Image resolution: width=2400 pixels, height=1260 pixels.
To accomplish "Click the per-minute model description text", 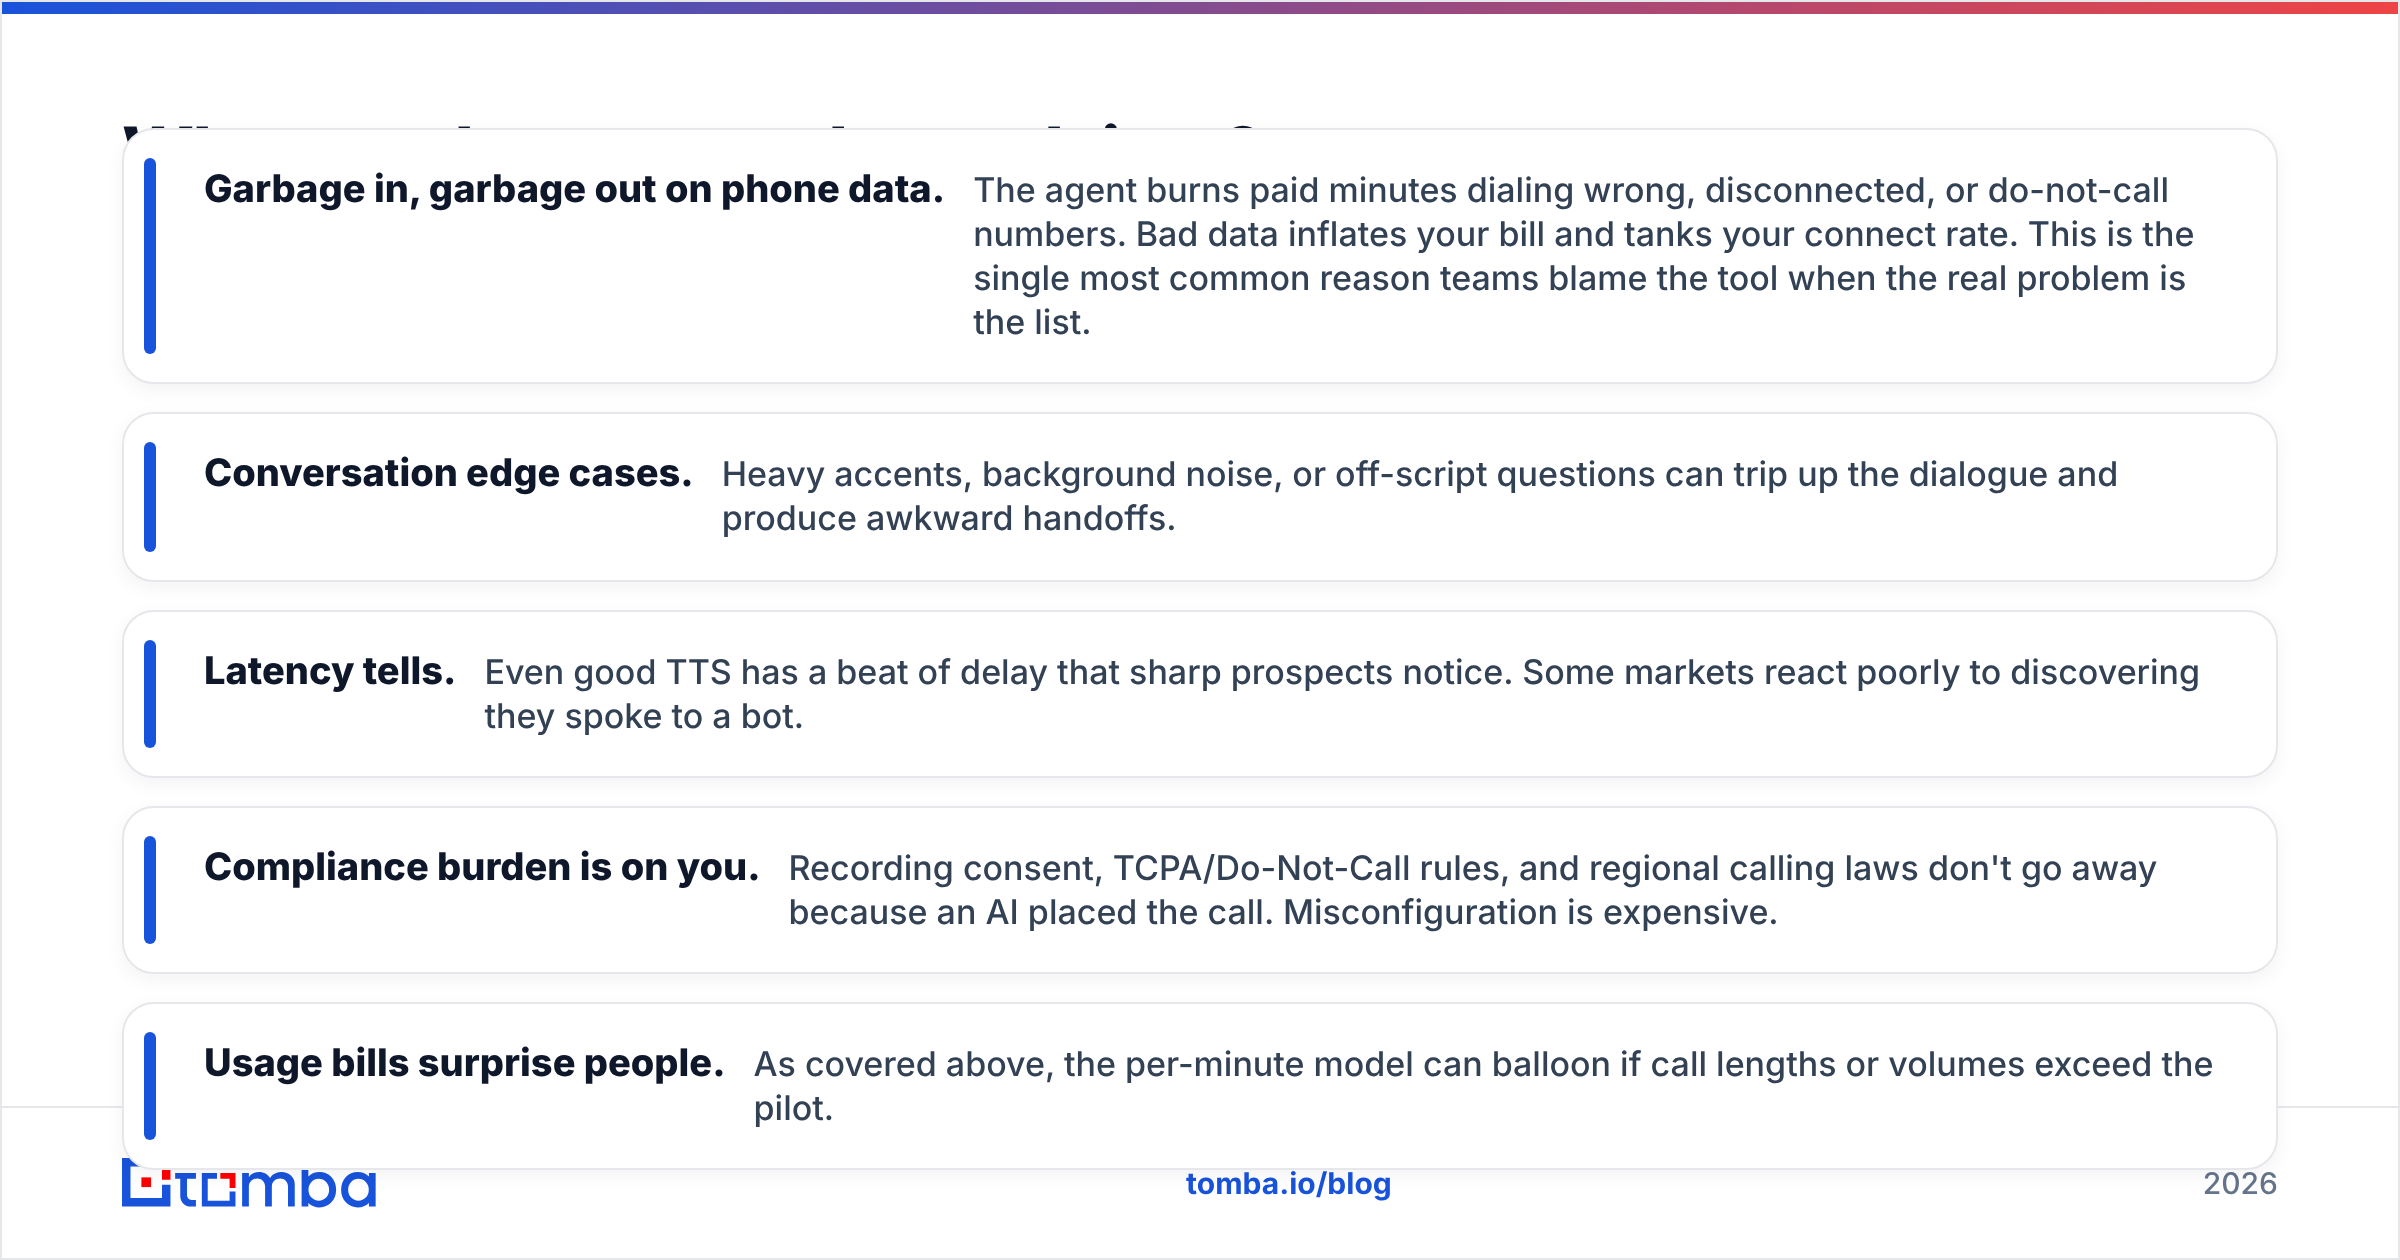I will 1483,1086.
